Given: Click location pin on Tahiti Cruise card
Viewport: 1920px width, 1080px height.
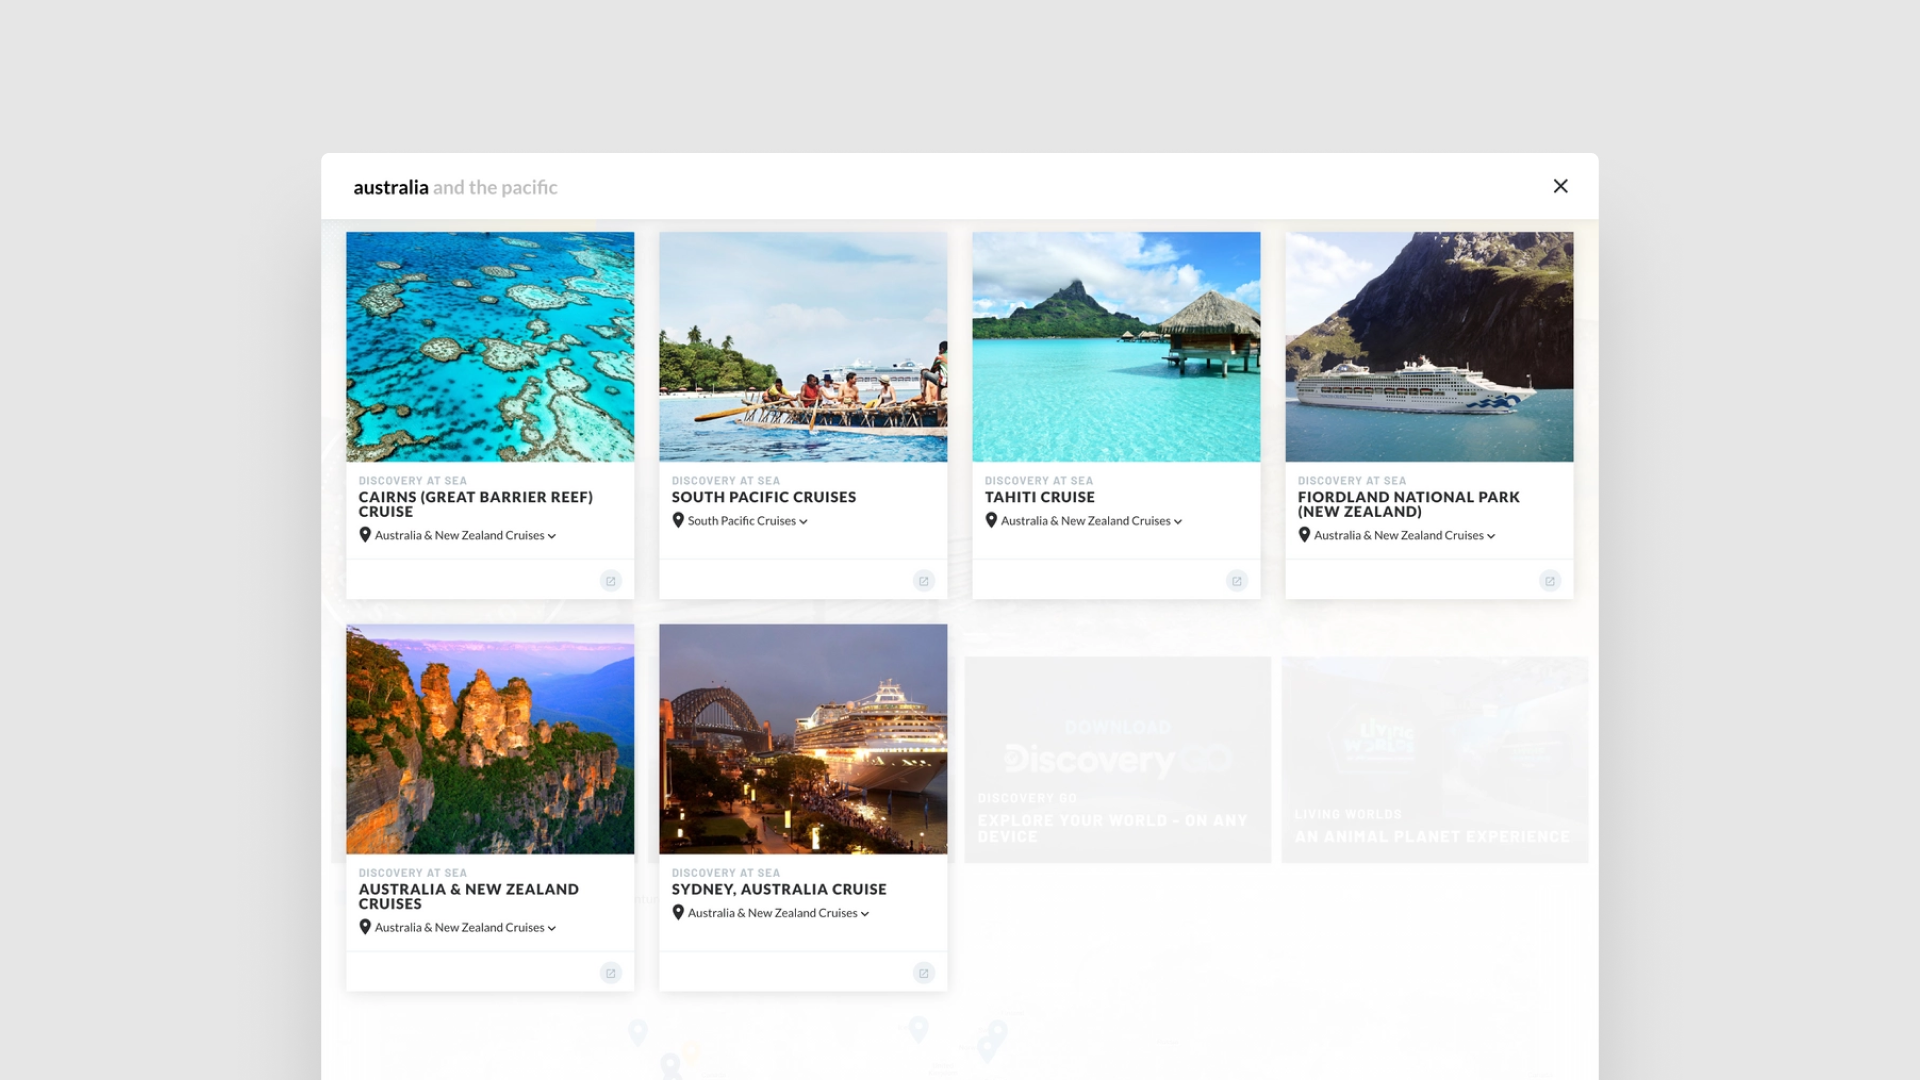Looking at the screenshot, I should point(991,520).
